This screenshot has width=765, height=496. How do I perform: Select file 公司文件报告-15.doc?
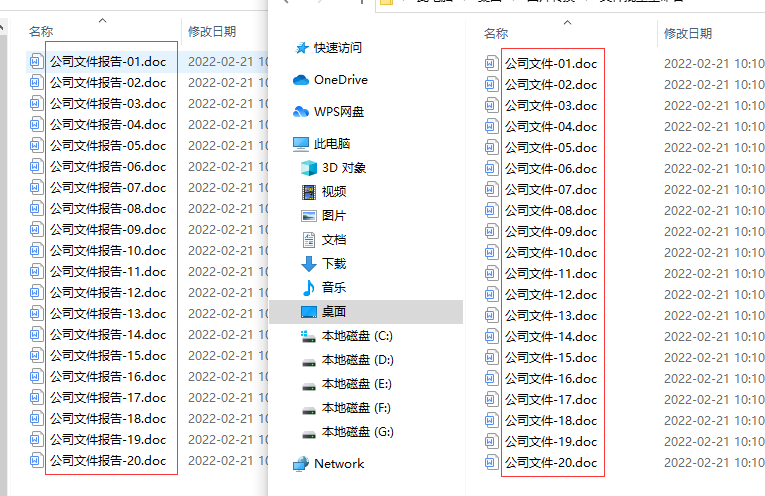point(108,356)
